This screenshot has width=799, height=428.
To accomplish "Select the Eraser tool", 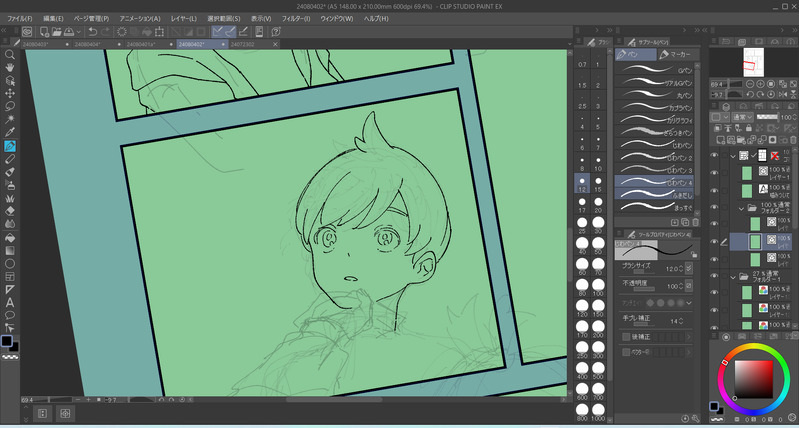I will 9,210.
